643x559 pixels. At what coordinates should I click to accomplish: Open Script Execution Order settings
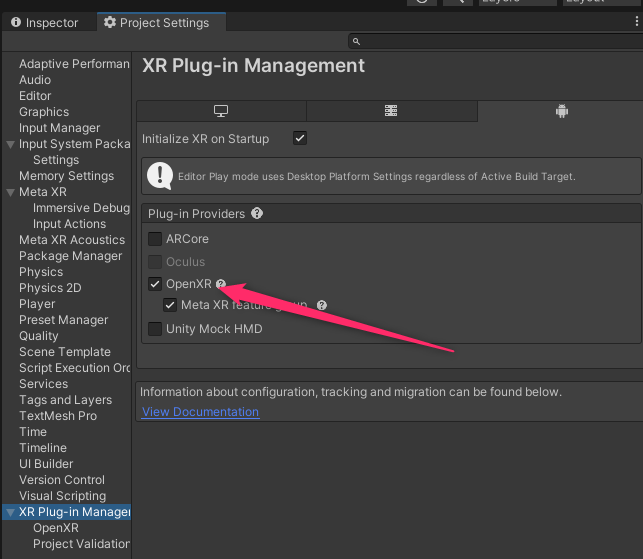coord(74,368)
